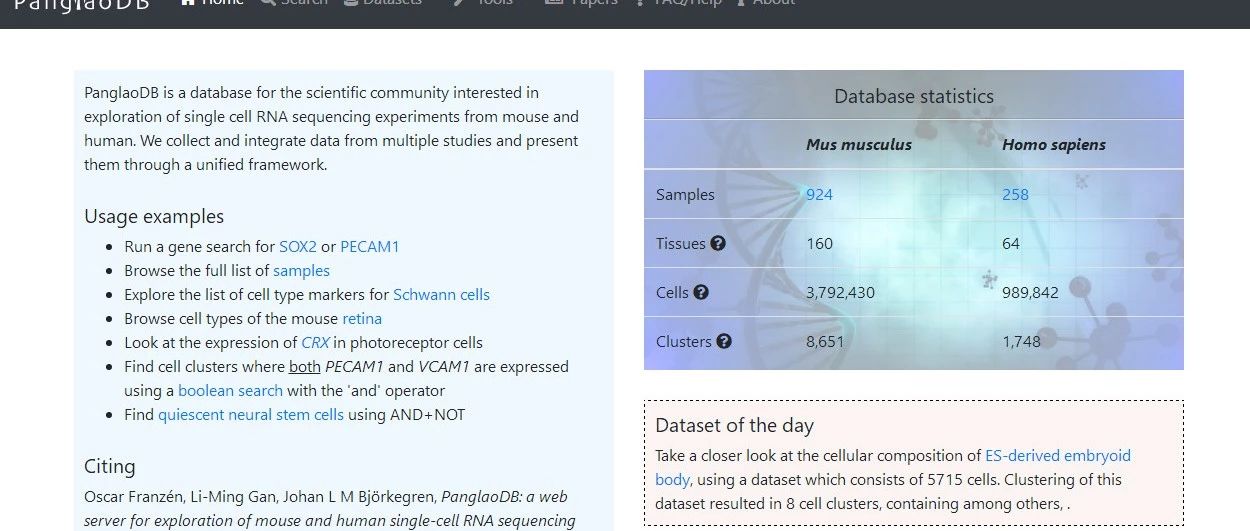Open Schwann cells markers link
Screen dimensions: 1250x531
point(441,295)
